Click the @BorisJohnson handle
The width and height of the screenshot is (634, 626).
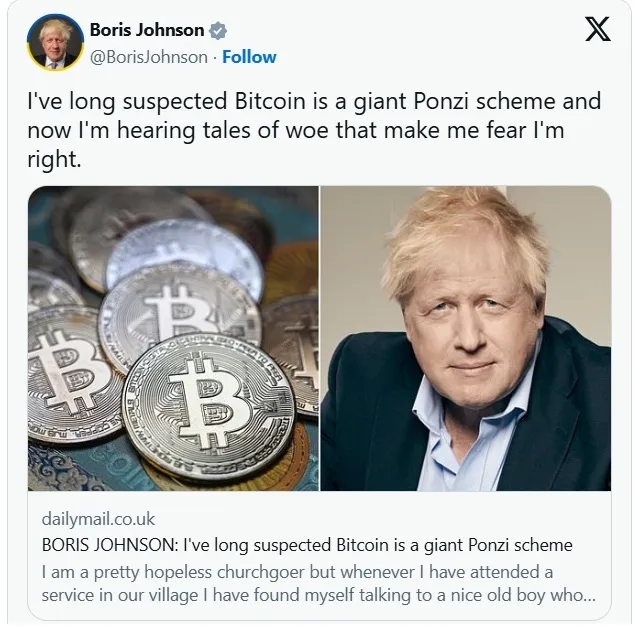pos(149,57)
